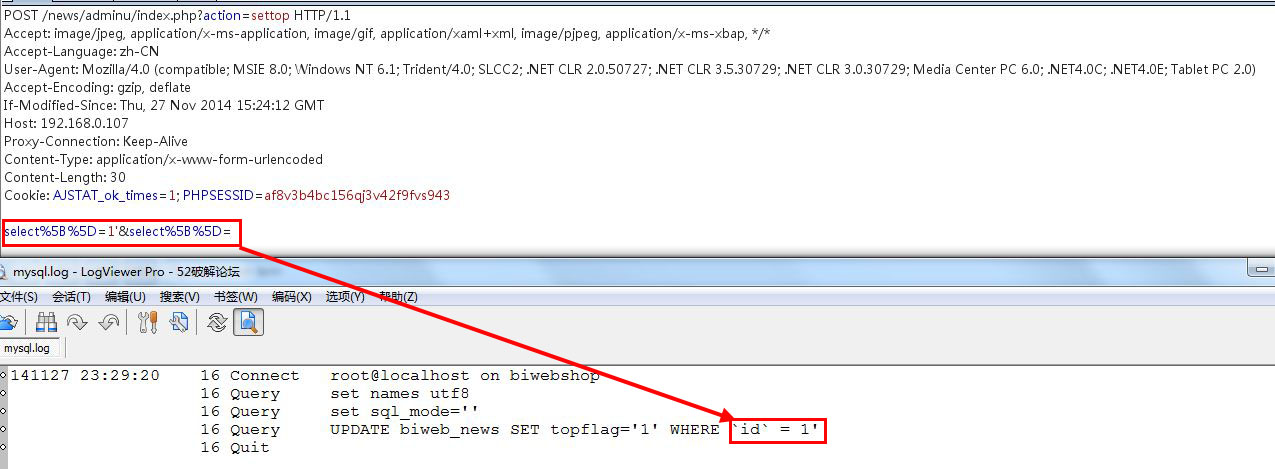
Task: Click the root@localhost on biwebshop log entry
Action: (464, 376)
